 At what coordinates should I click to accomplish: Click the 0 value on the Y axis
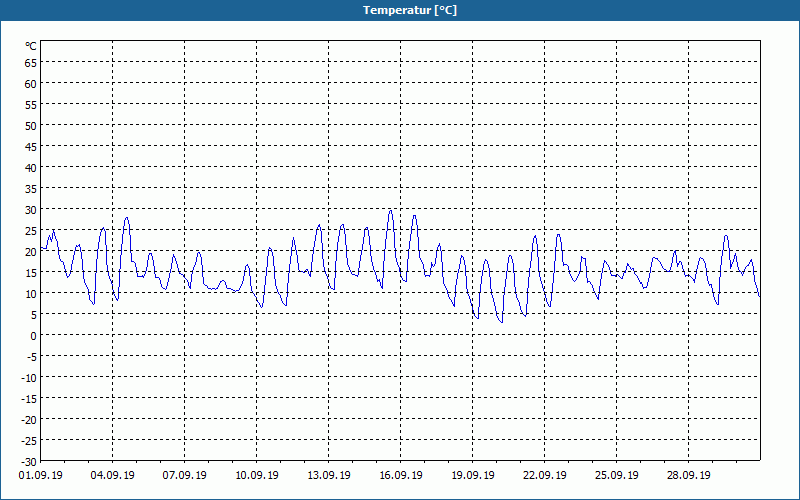coord(34,336)
